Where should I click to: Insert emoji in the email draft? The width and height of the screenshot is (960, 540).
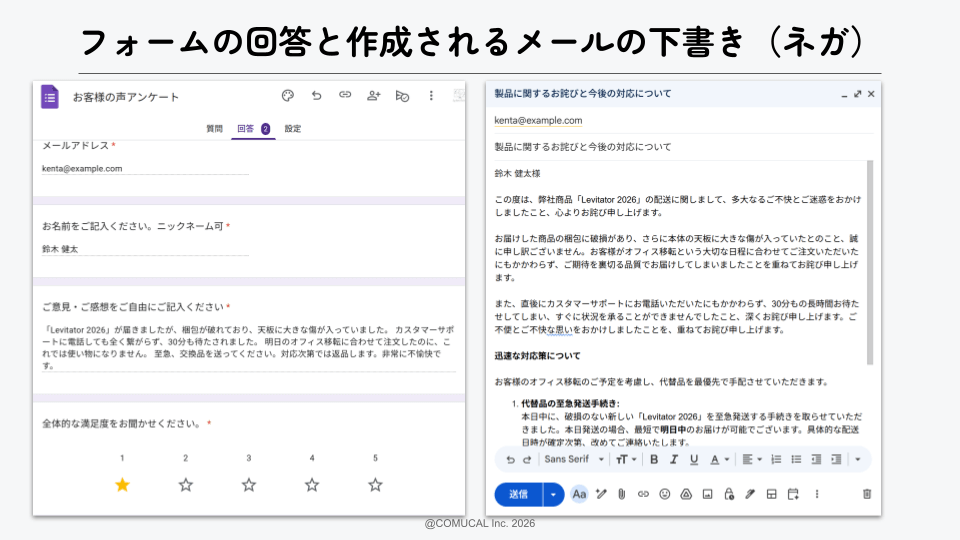[x=664, y=494]
